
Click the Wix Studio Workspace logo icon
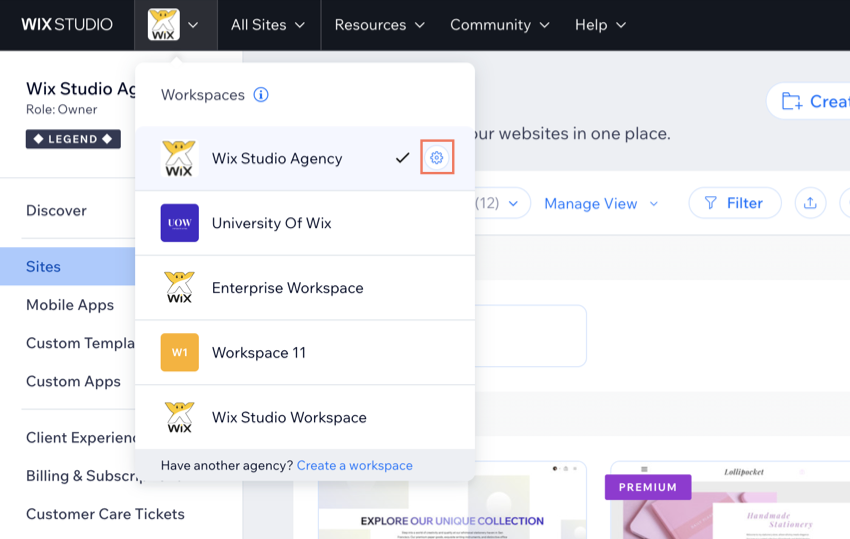(180, 417)
